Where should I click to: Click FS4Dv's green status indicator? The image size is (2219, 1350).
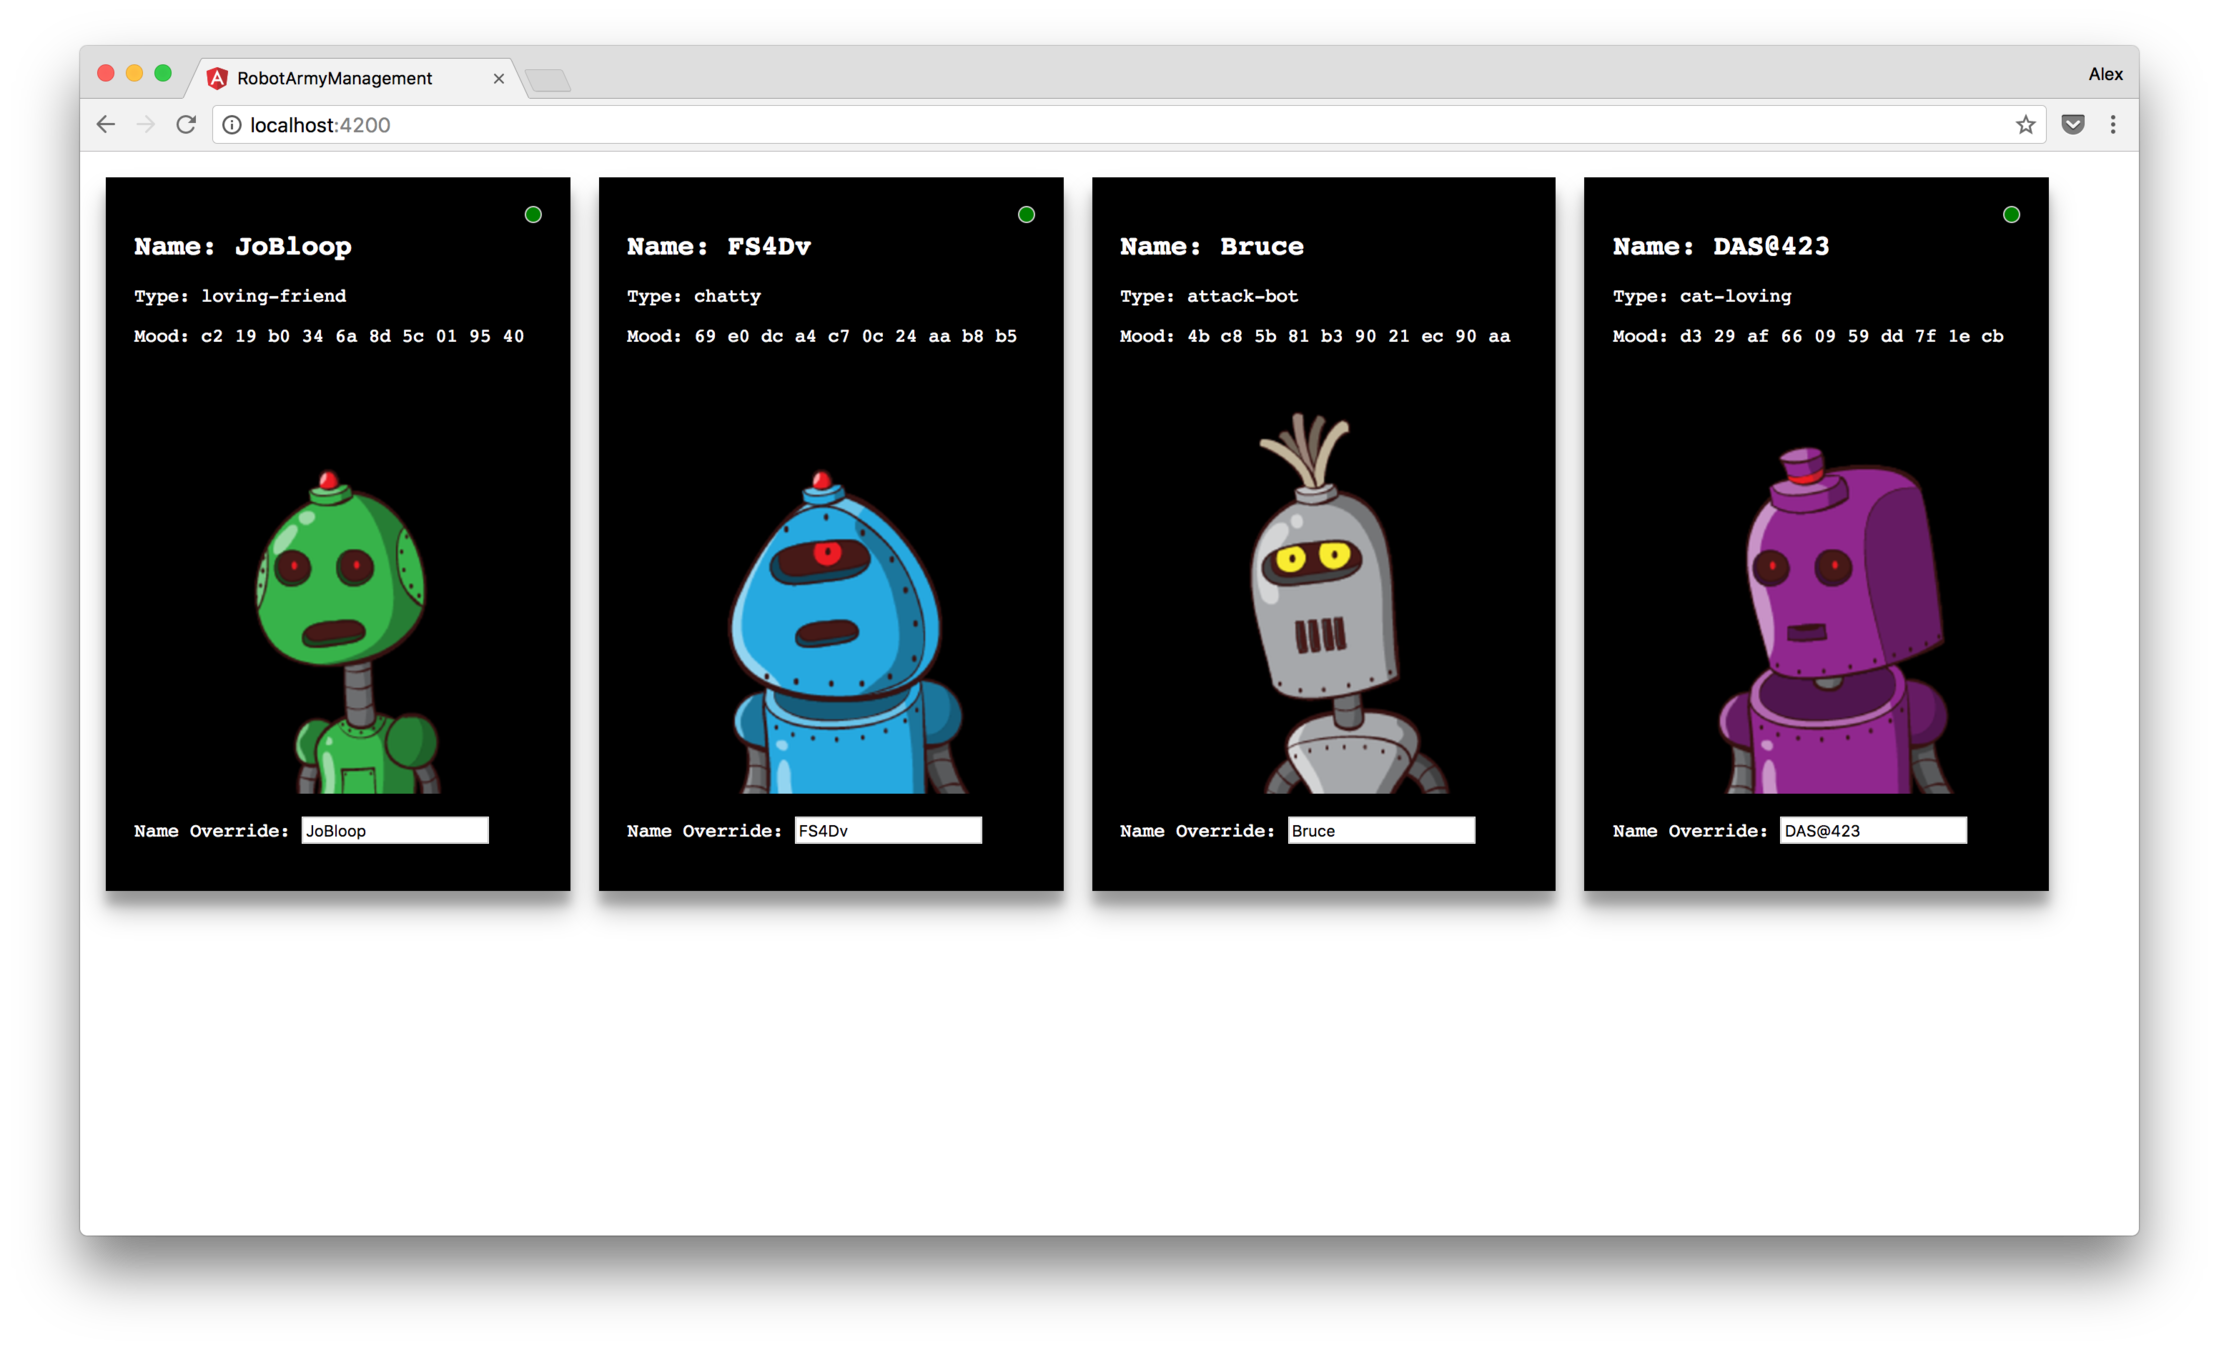click(1026, 214)
